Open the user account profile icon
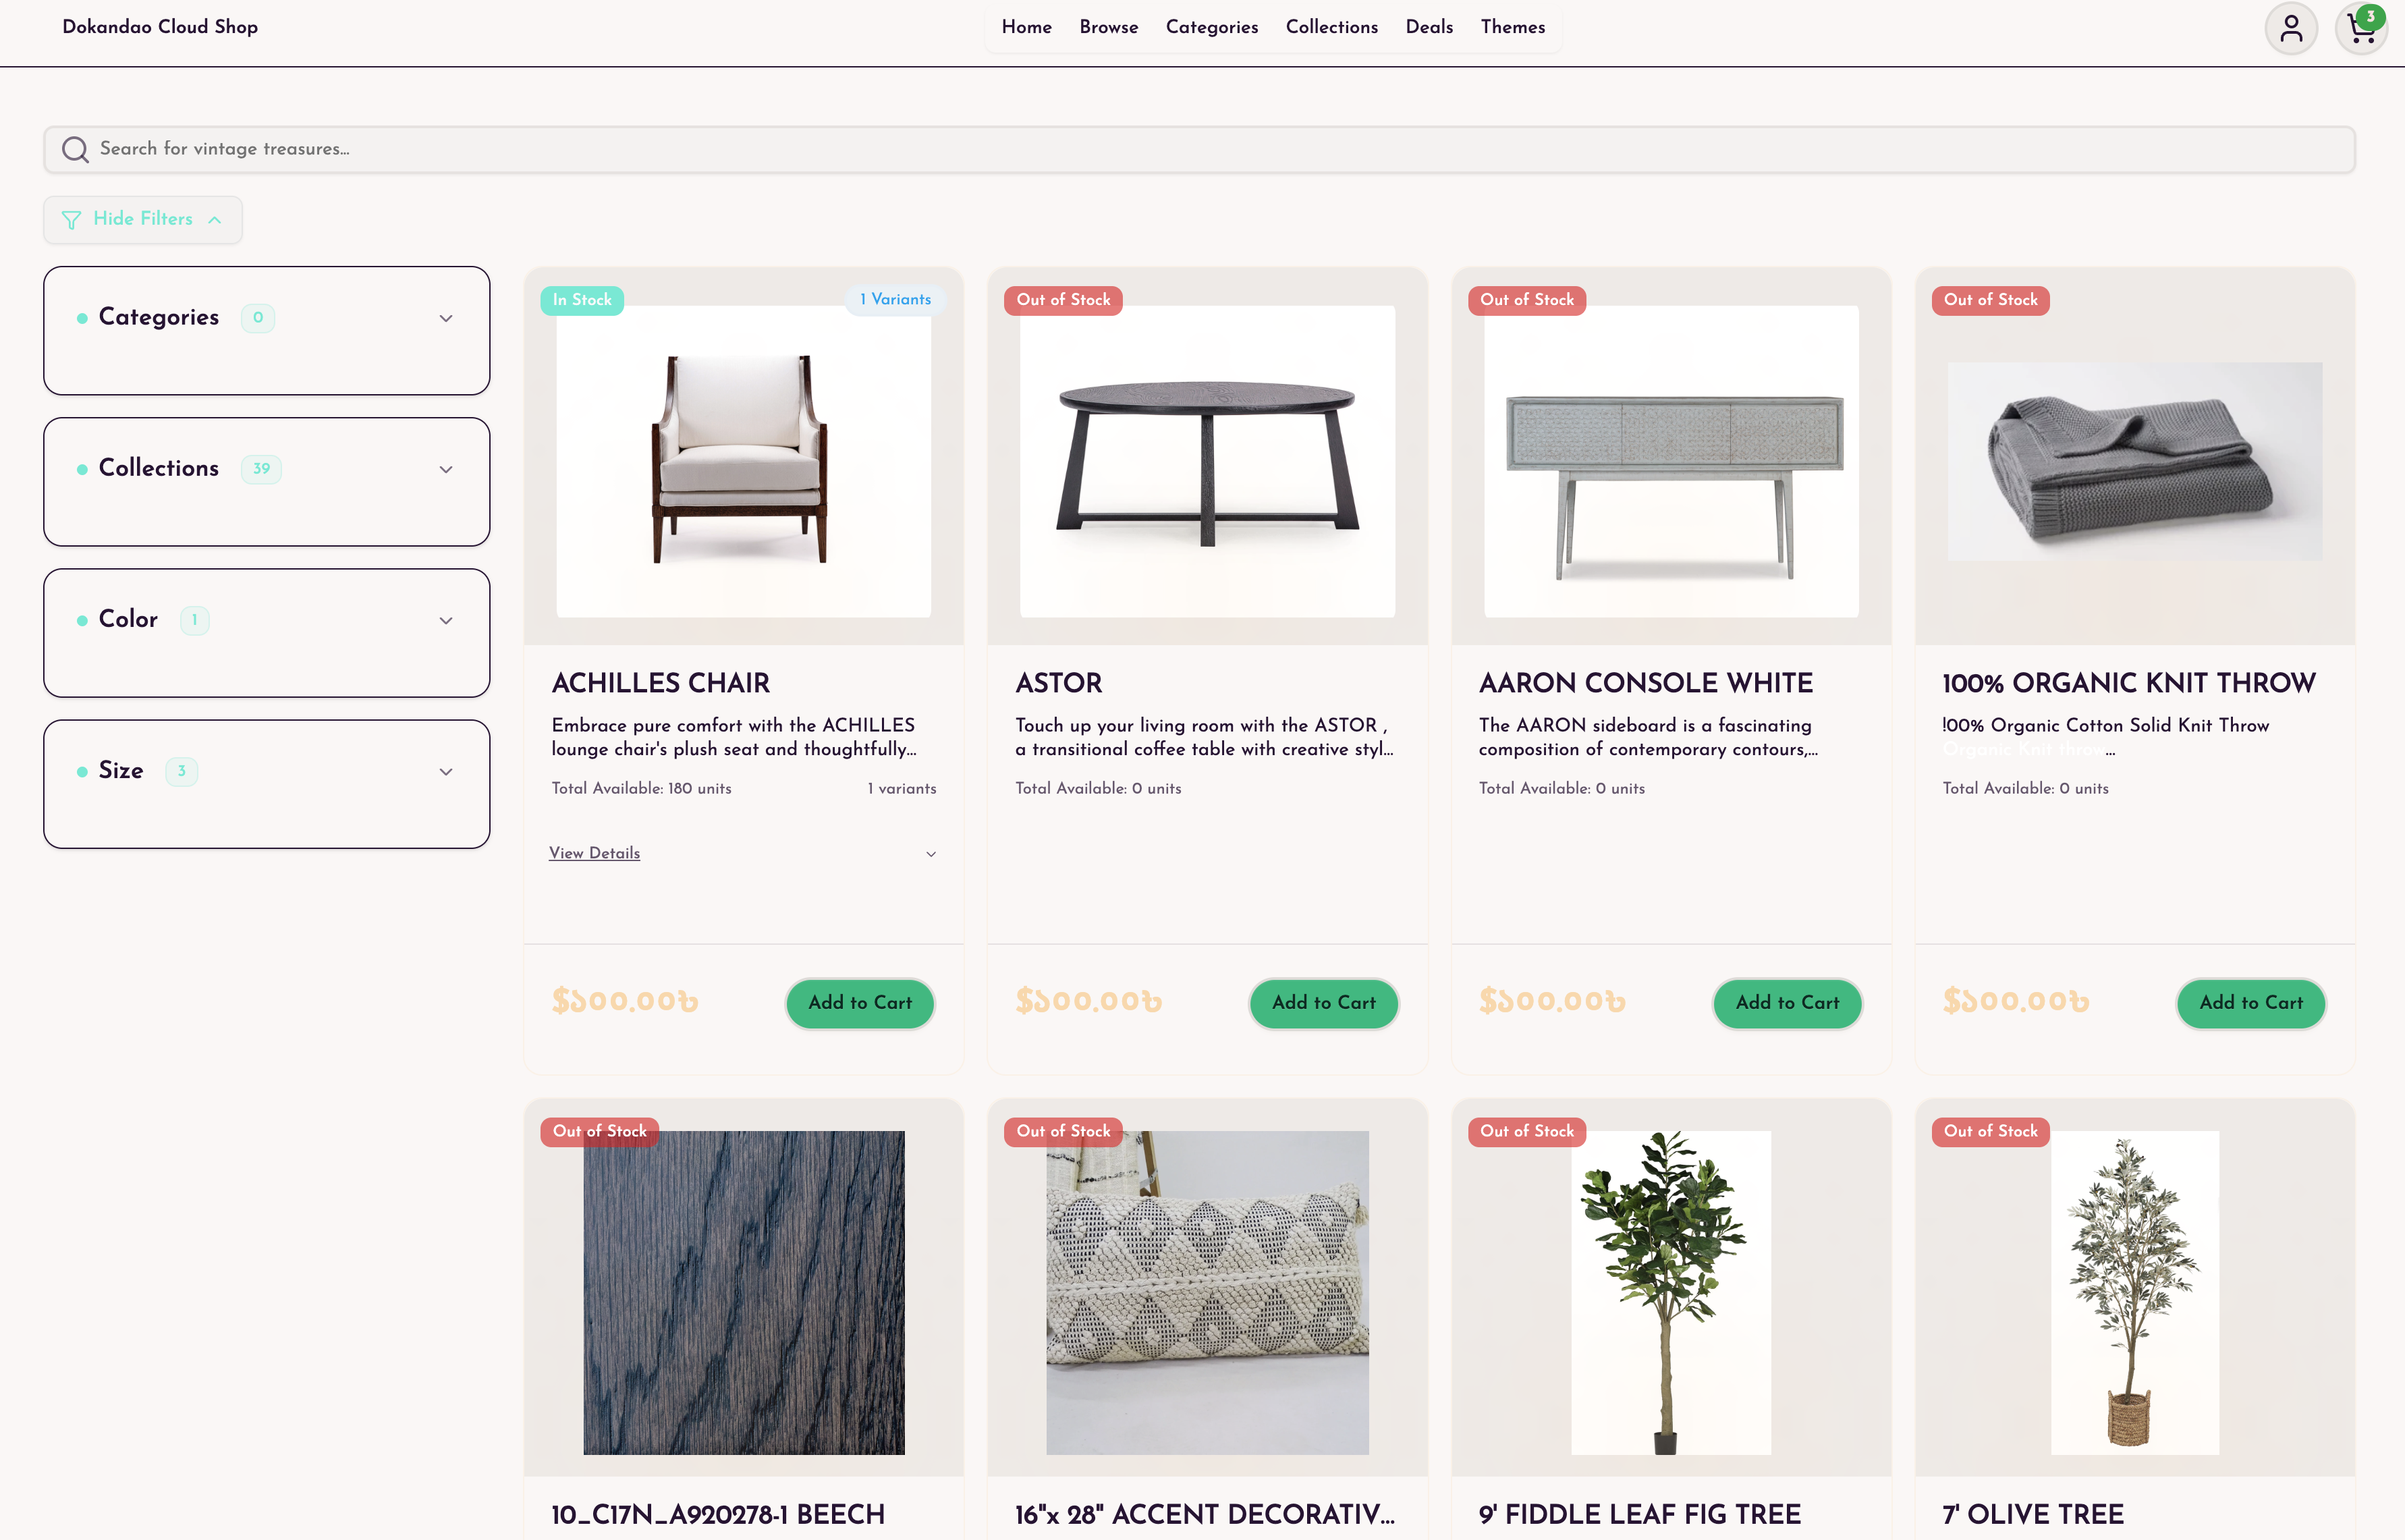Viewport: 2405px width, 1540px height. tap(2291, 28)
